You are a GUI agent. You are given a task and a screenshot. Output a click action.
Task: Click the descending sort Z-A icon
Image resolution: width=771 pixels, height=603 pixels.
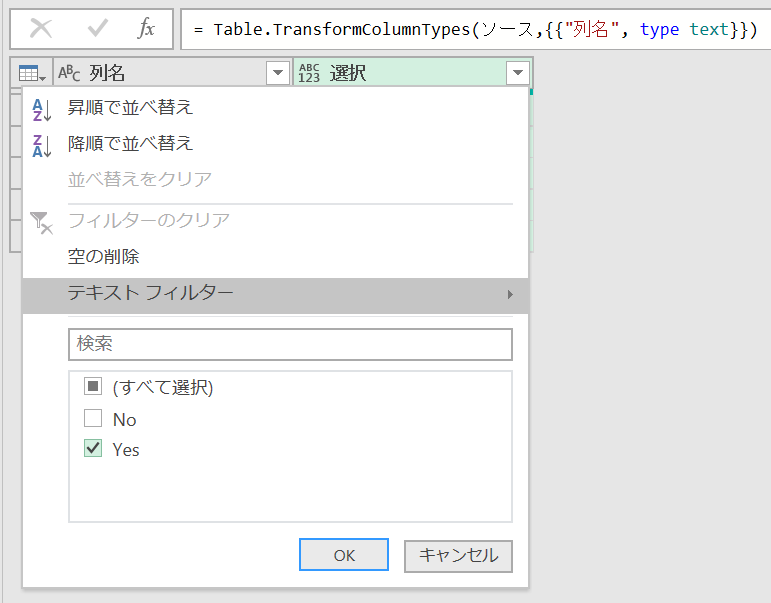tap(41, 146)
